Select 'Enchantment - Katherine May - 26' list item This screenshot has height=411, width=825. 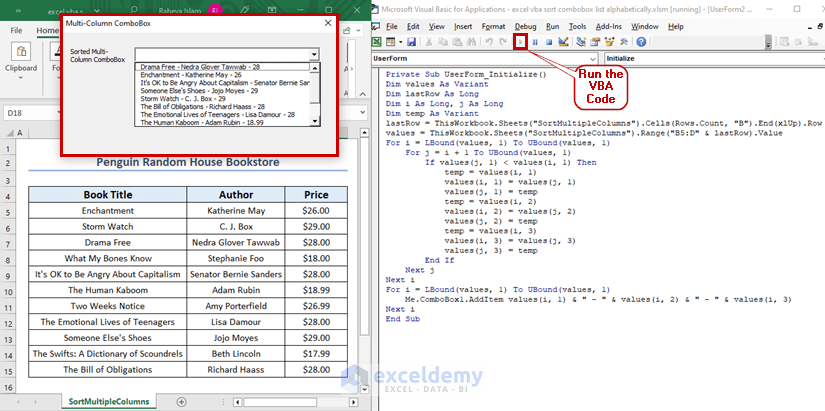click(x=223, y=75)
